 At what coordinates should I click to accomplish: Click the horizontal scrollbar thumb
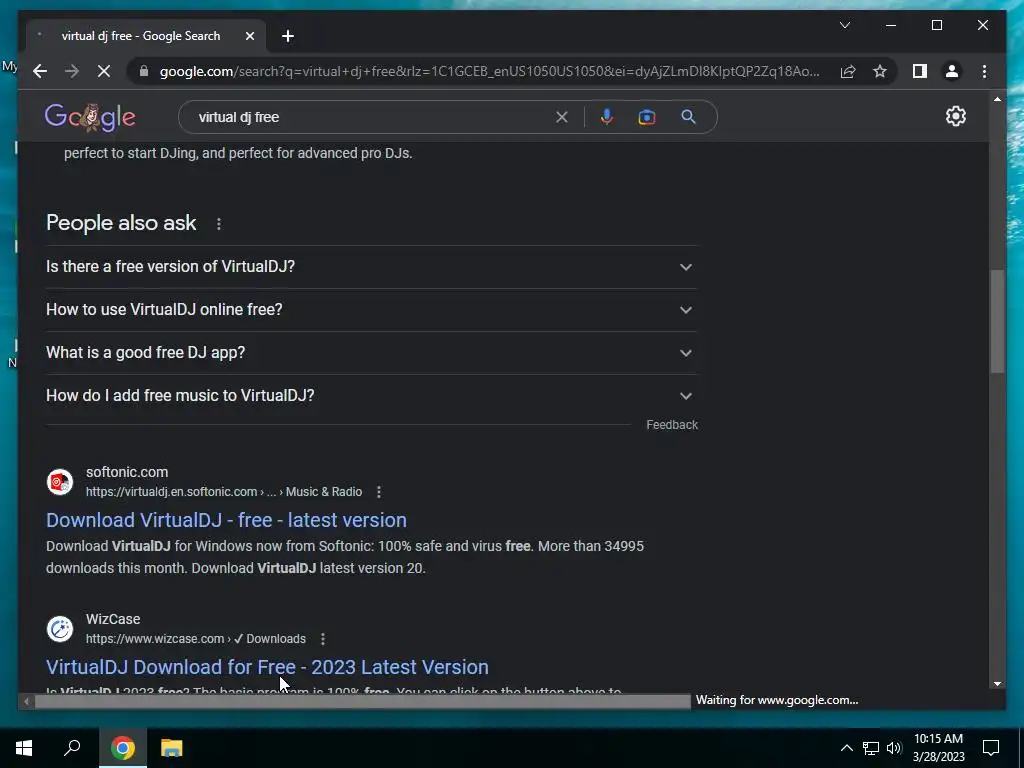[362, 701]
